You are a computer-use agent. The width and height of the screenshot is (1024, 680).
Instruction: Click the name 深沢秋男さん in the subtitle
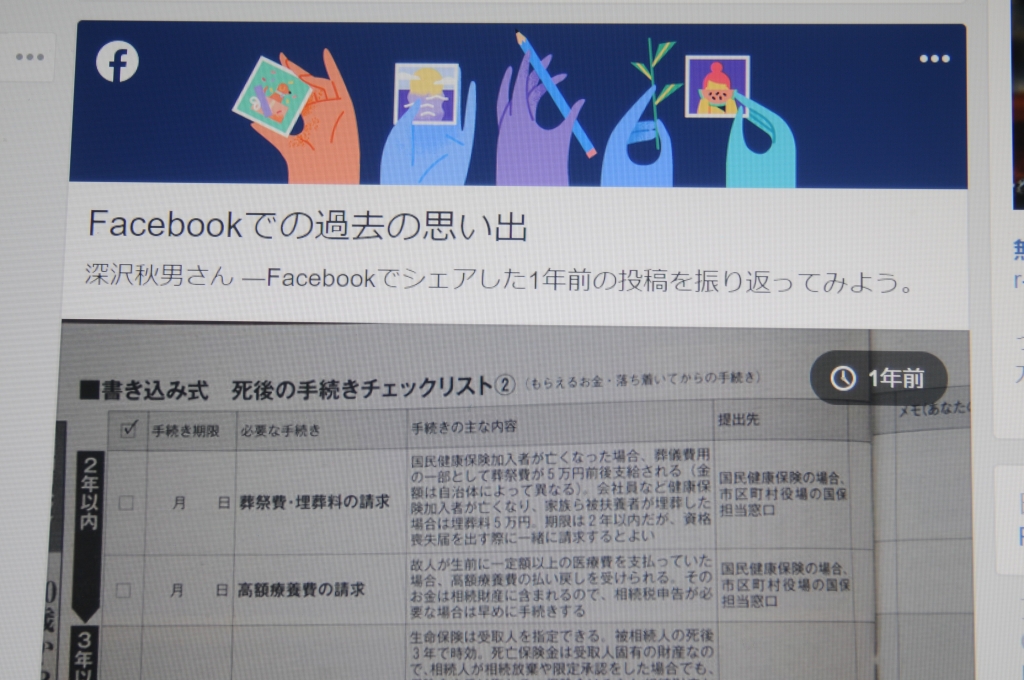(x=159, y=275)
